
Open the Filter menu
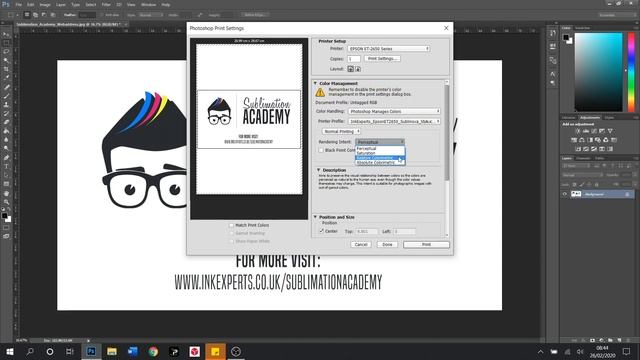click(106, 4)
